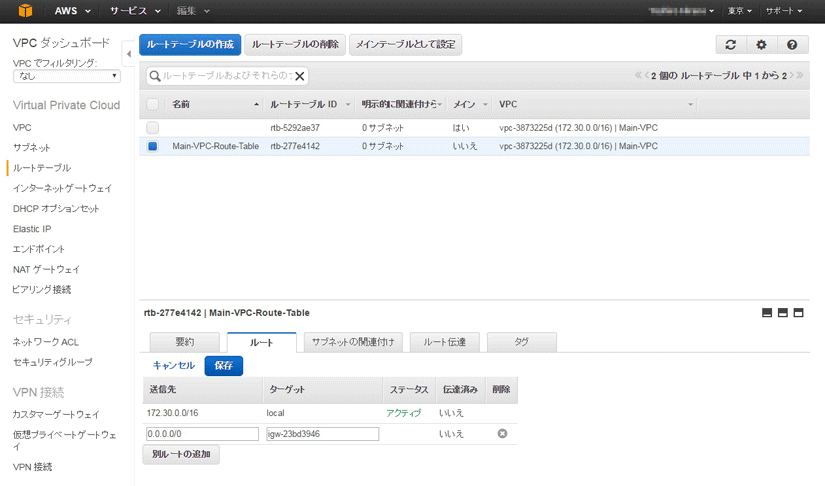Clear the route table search with X
The image size is (825, 486).
coord(299,76)
